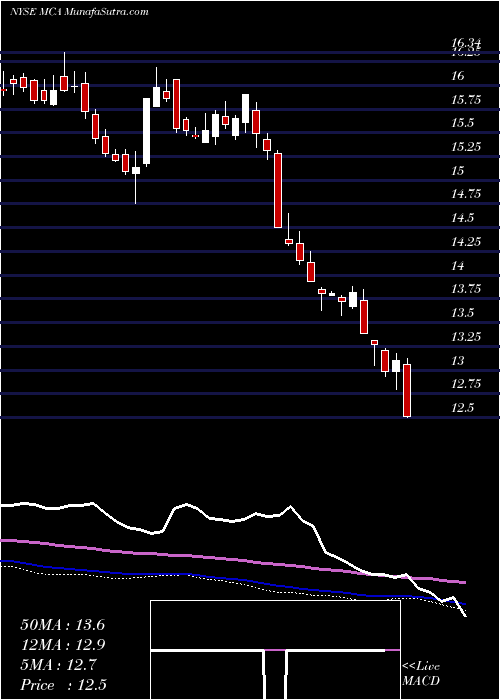Click the large red candle falling to 14.5
Image resolution: width=500 pixels, height=700 pixels.
pyautogui.click(x=278, y=190)
